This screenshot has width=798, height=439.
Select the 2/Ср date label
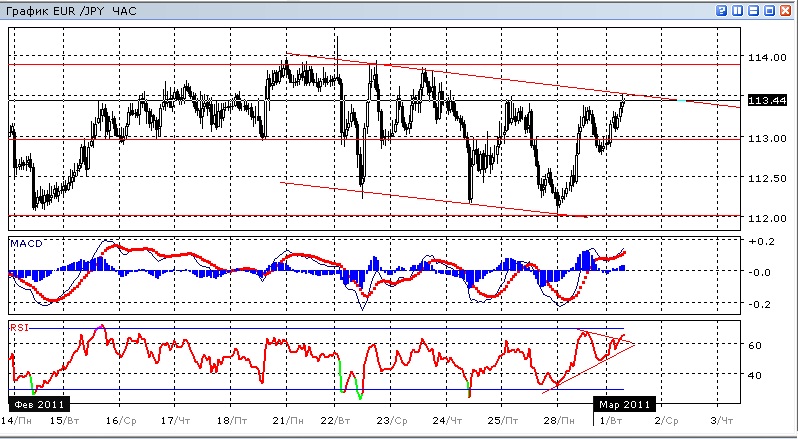pyautogui.click(x=666, y=421)
